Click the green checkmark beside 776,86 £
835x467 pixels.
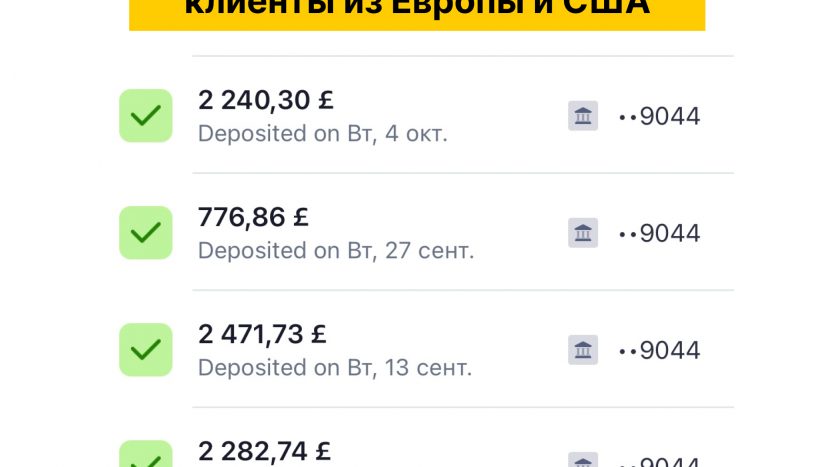click(x=146, y=233)
